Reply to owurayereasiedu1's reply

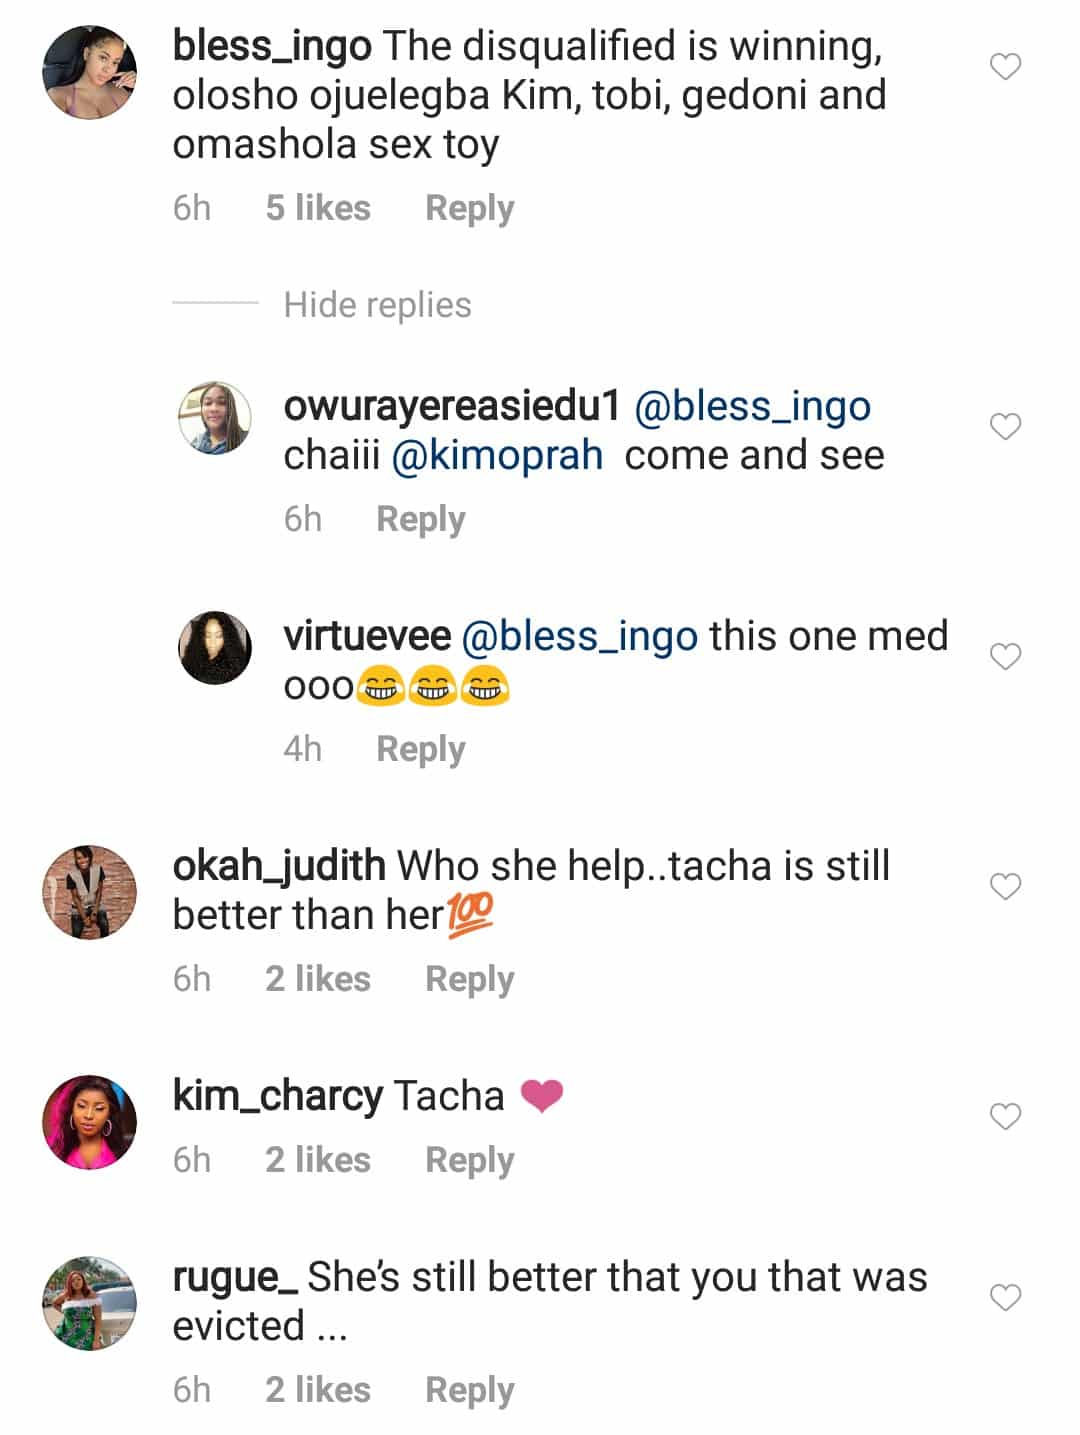coord(420,519)
